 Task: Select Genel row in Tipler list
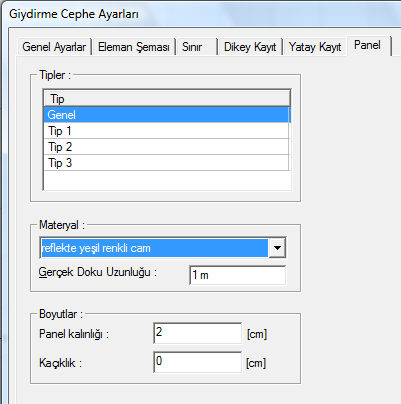167,115
